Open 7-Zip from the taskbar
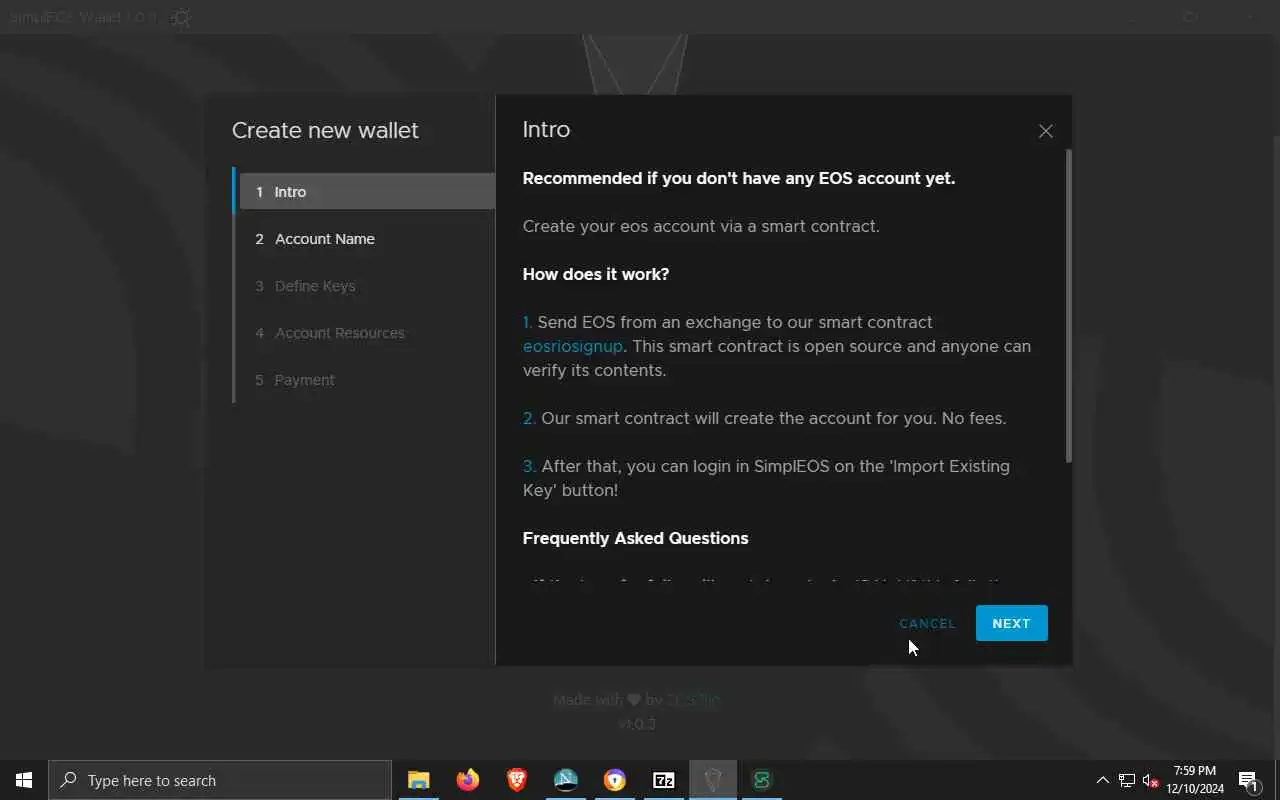The image size is (1280, 800). pyautogui.click(x=664, y=780)
